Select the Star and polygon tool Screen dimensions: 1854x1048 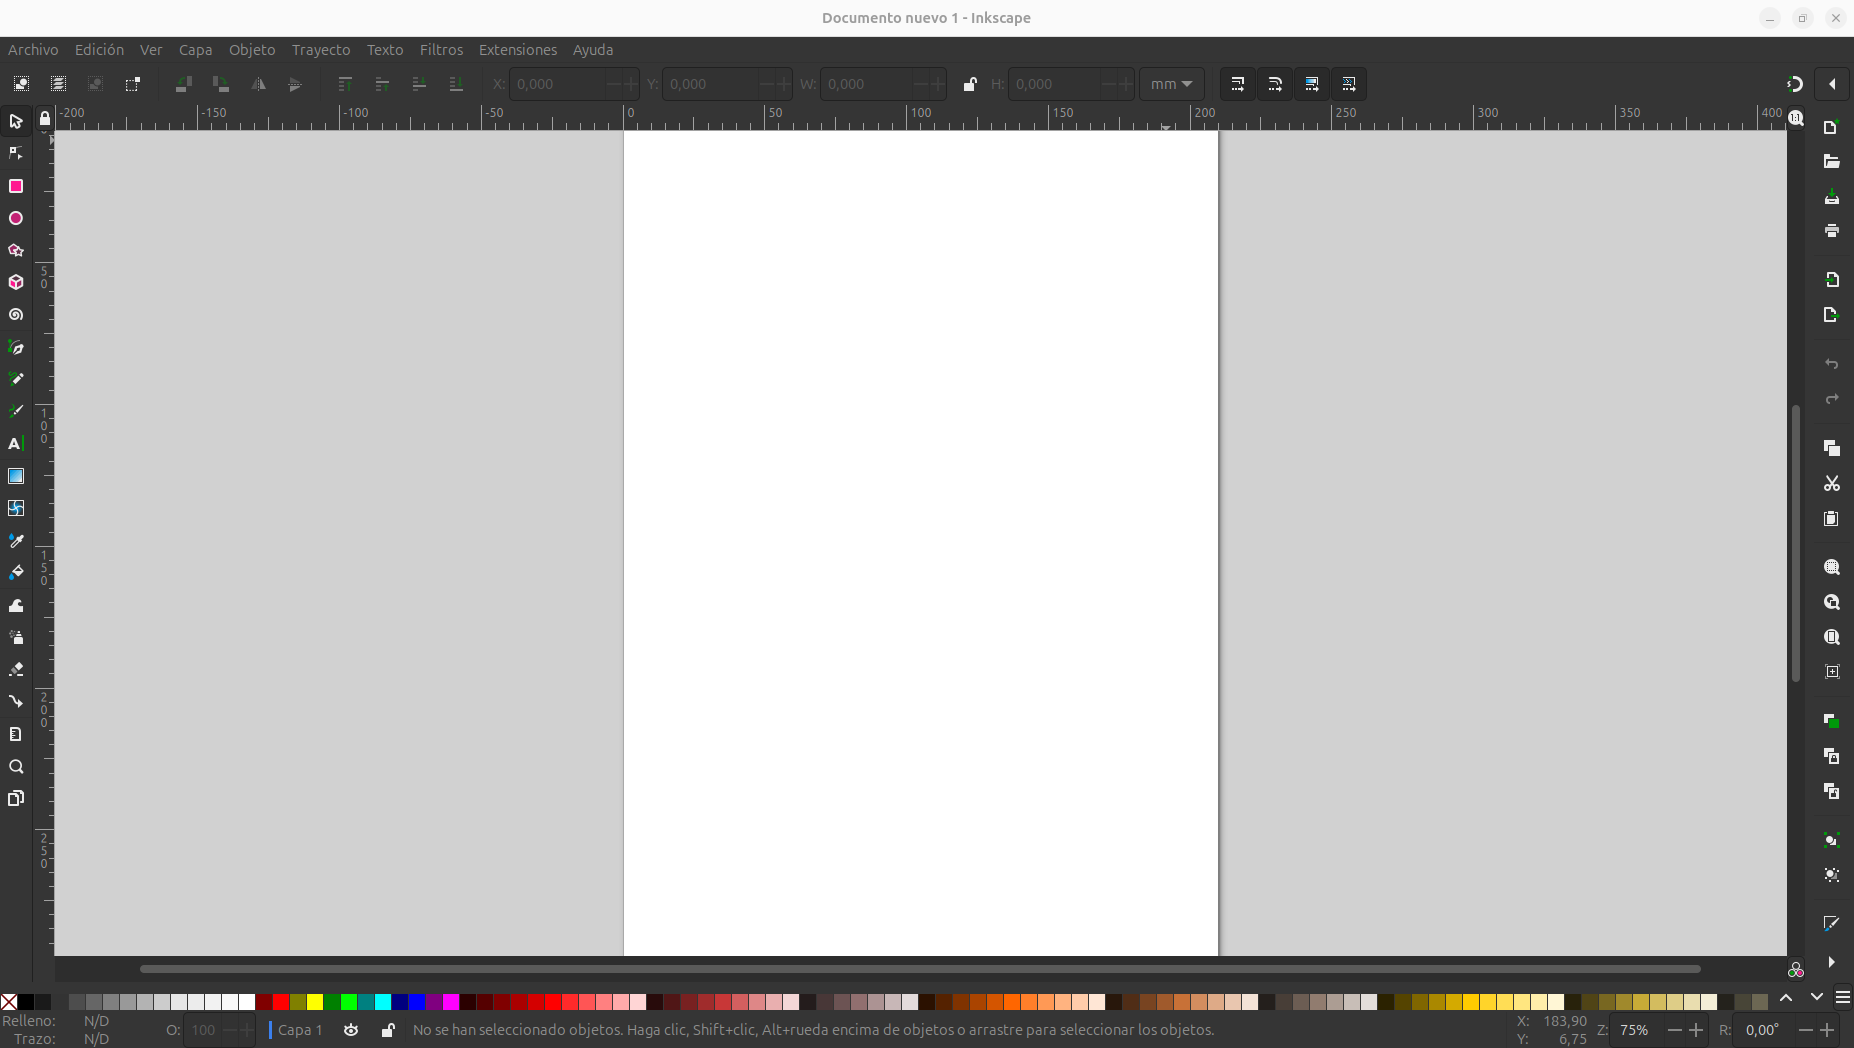coord(16,250)
